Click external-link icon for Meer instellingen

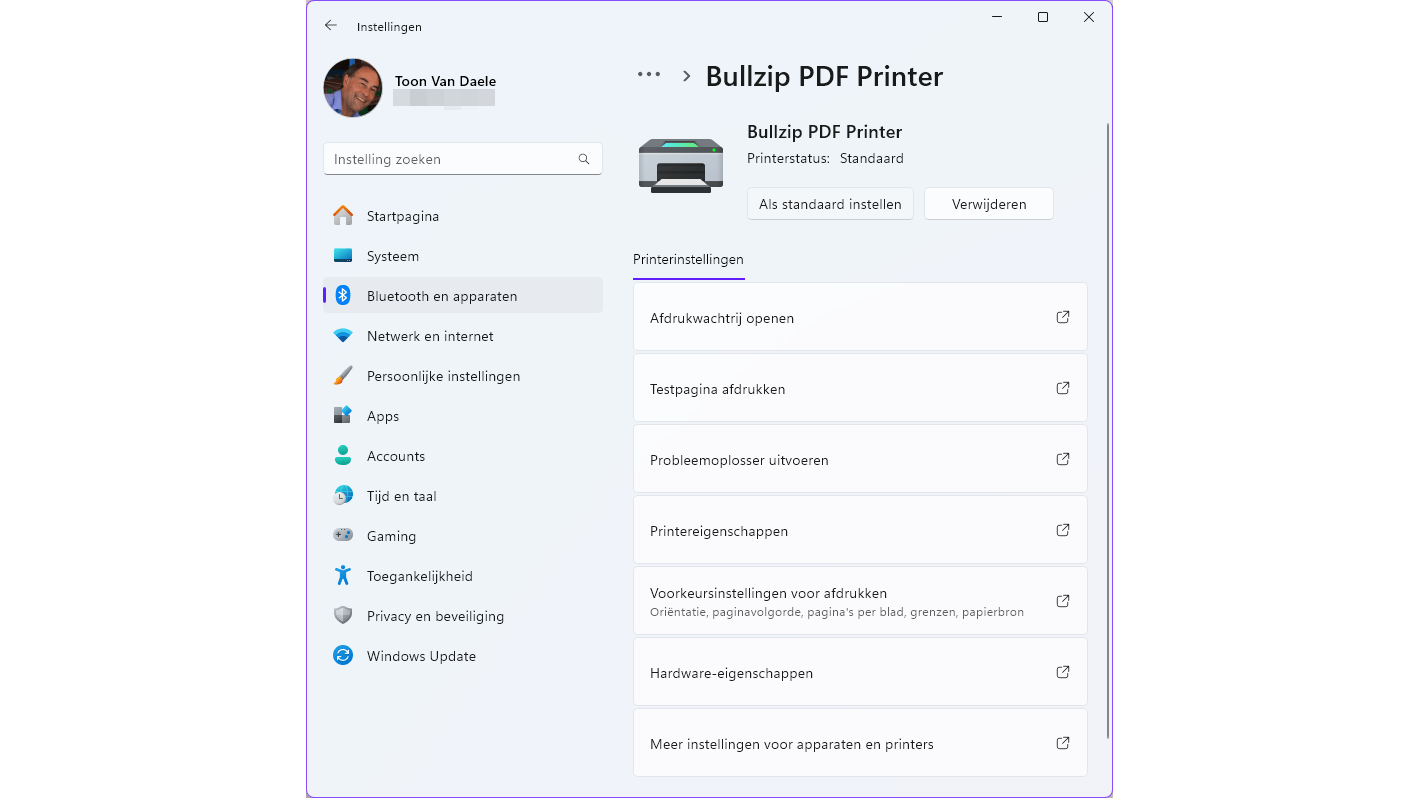click(1063, 743)
